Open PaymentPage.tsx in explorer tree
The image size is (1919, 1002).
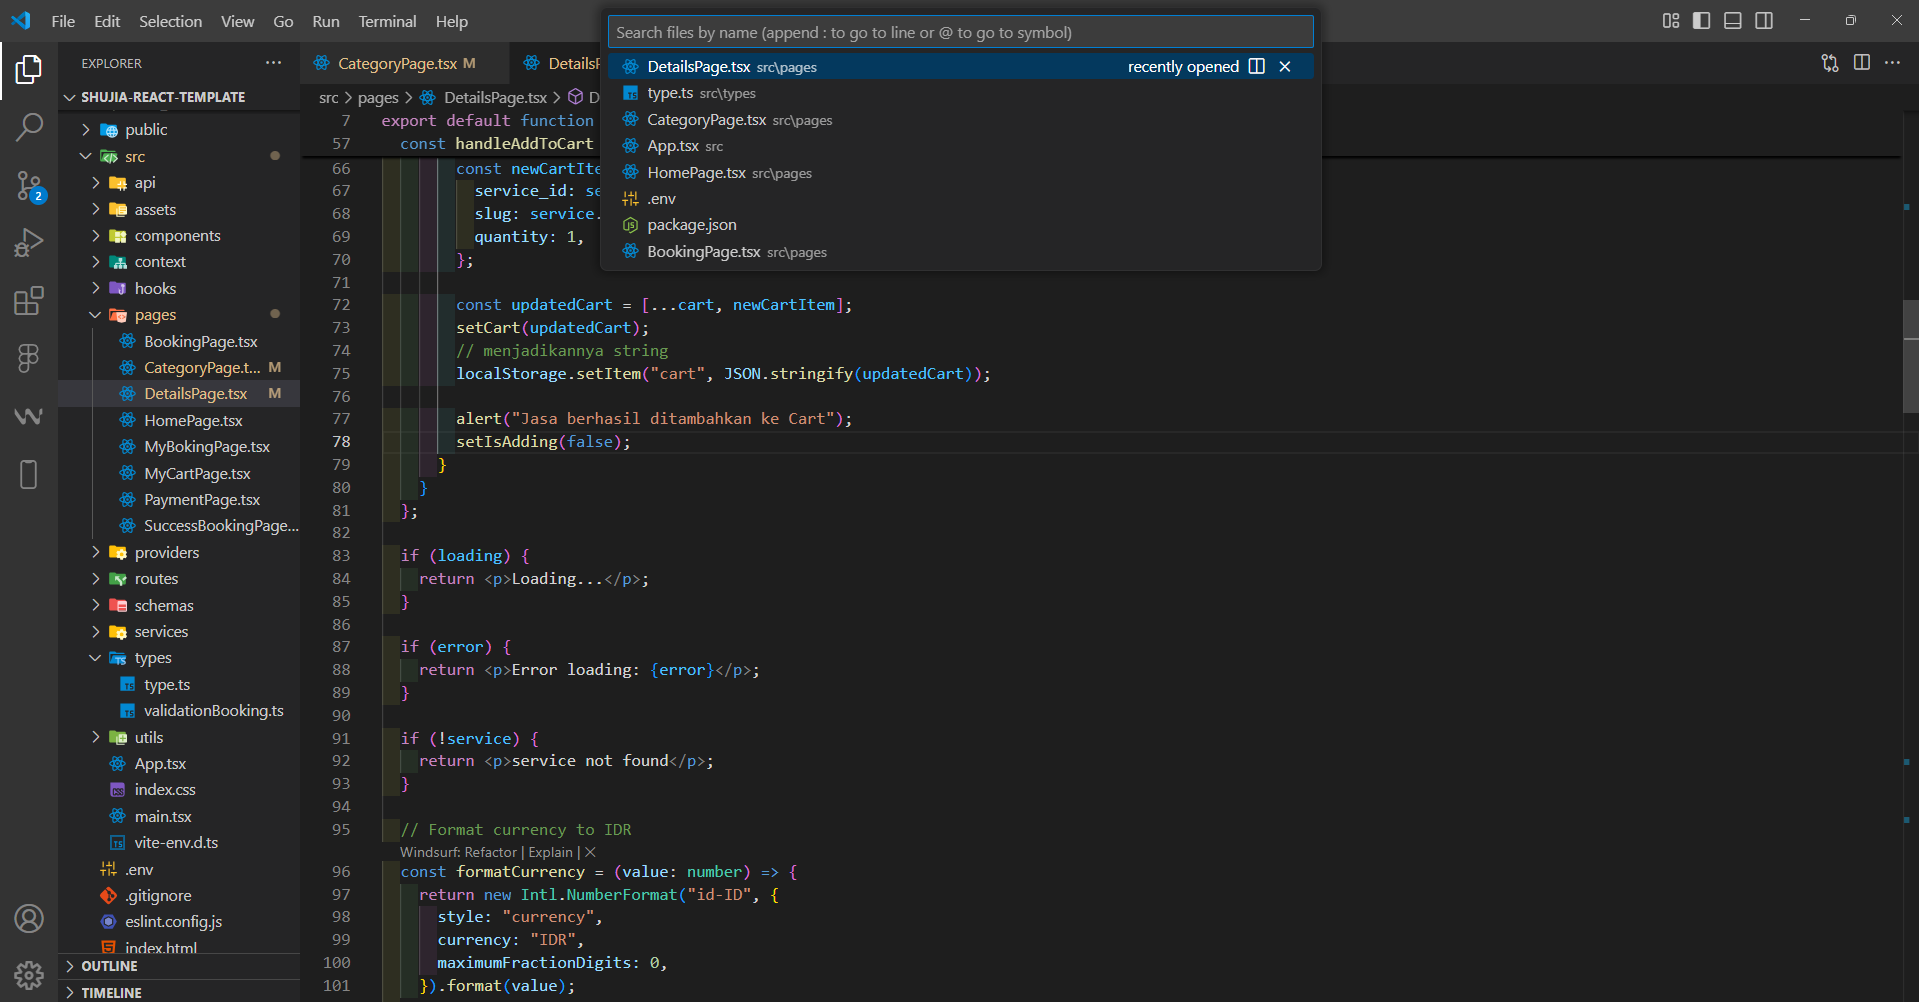pos(201,500)
